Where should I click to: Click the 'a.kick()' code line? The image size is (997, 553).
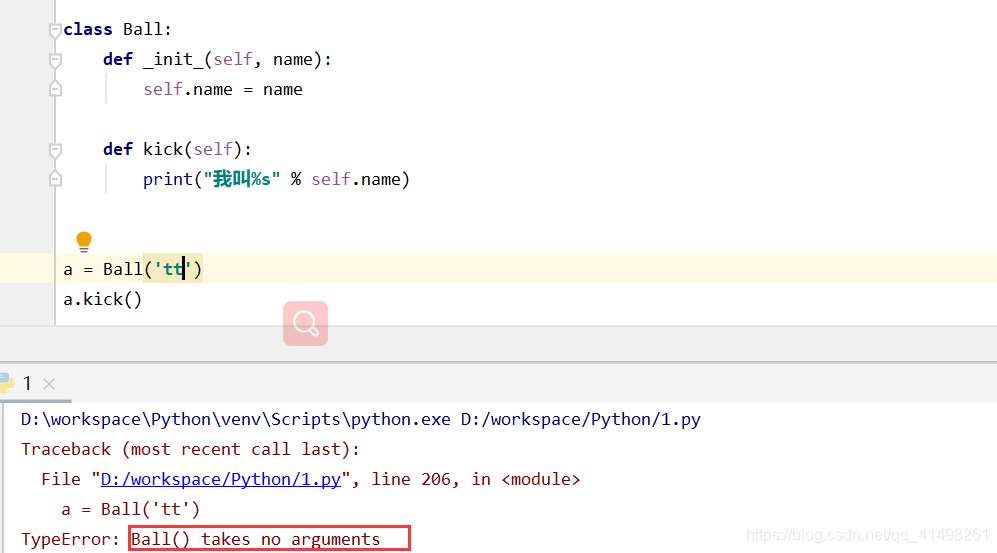tap(102, 299)
